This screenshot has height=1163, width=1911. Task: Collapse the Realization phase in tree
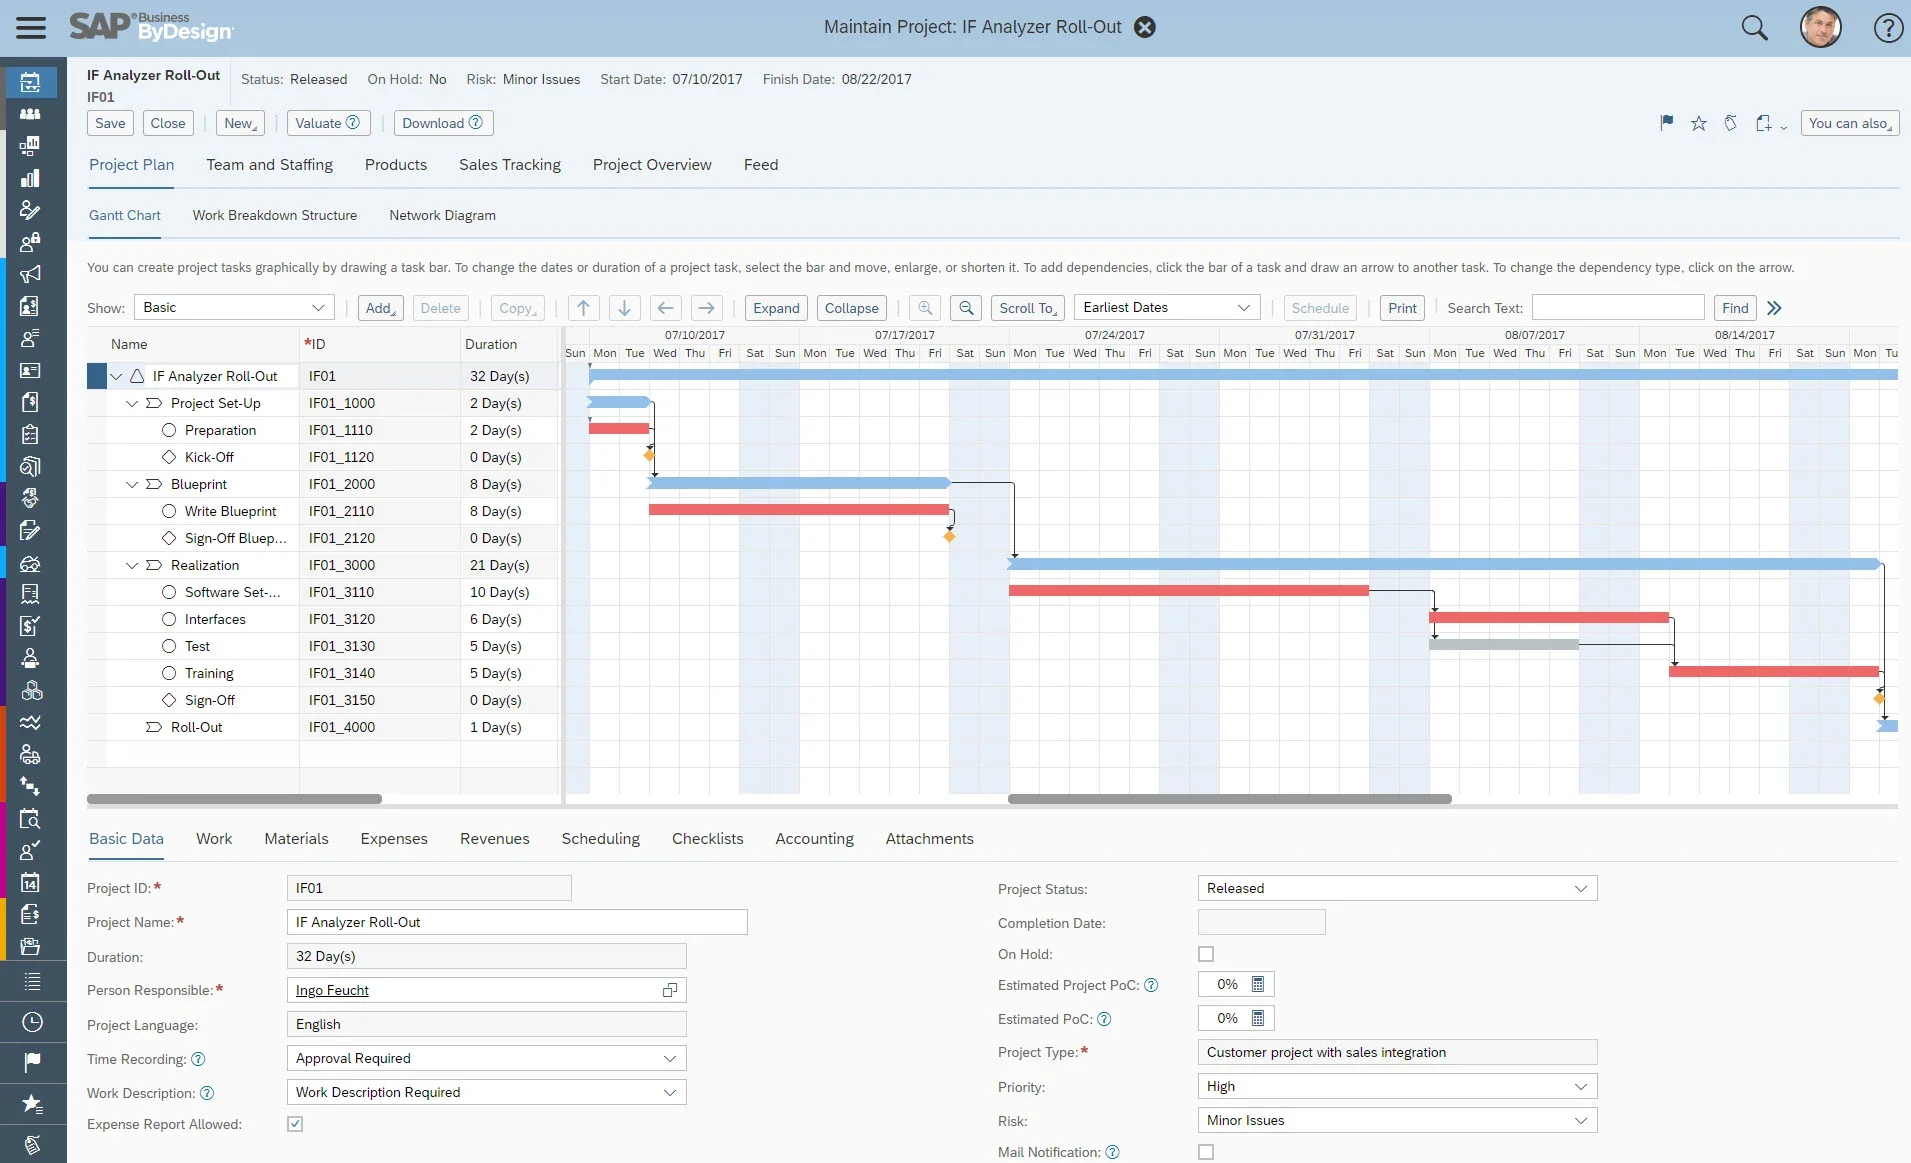[x=132, y=565]
